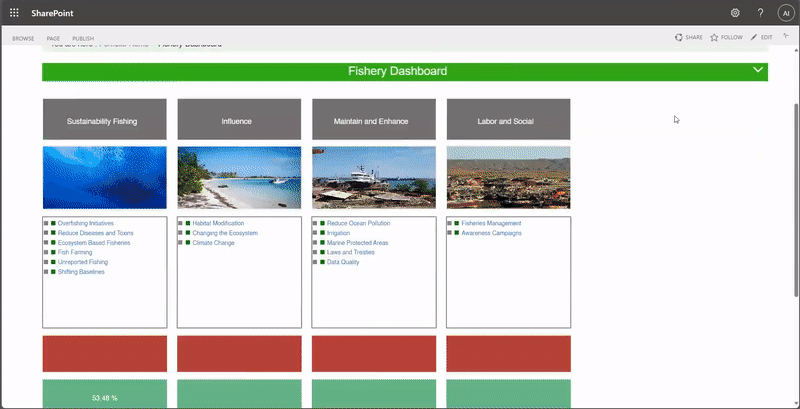
Task: Open the AI user account avatar
Action: pyautogui.click(x=786, y=13)
